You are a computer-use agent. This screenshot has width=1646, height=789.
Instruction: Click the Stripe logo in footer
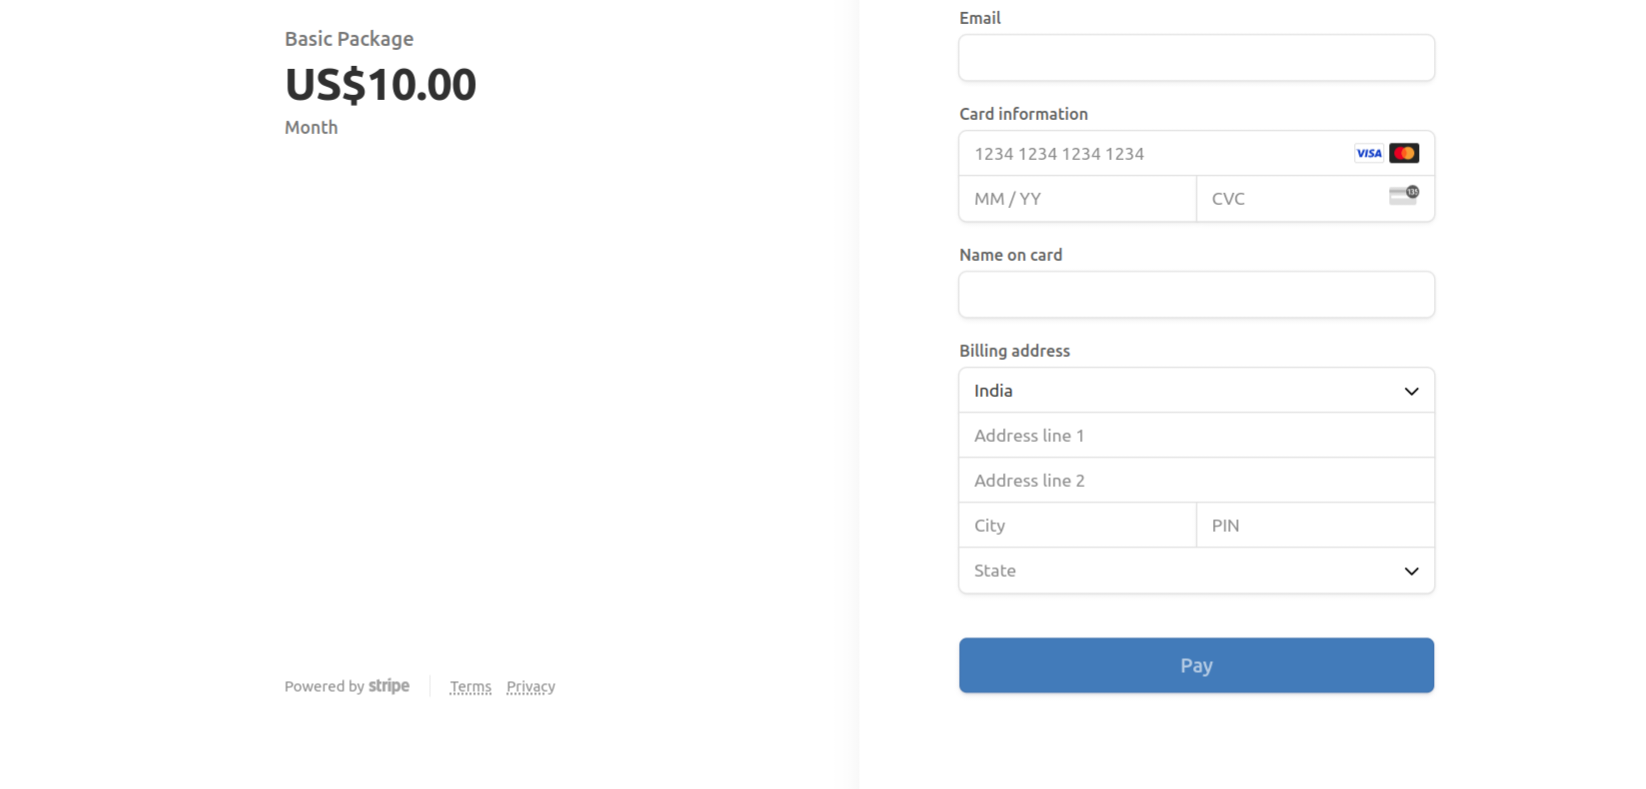(x=389, y=686)
